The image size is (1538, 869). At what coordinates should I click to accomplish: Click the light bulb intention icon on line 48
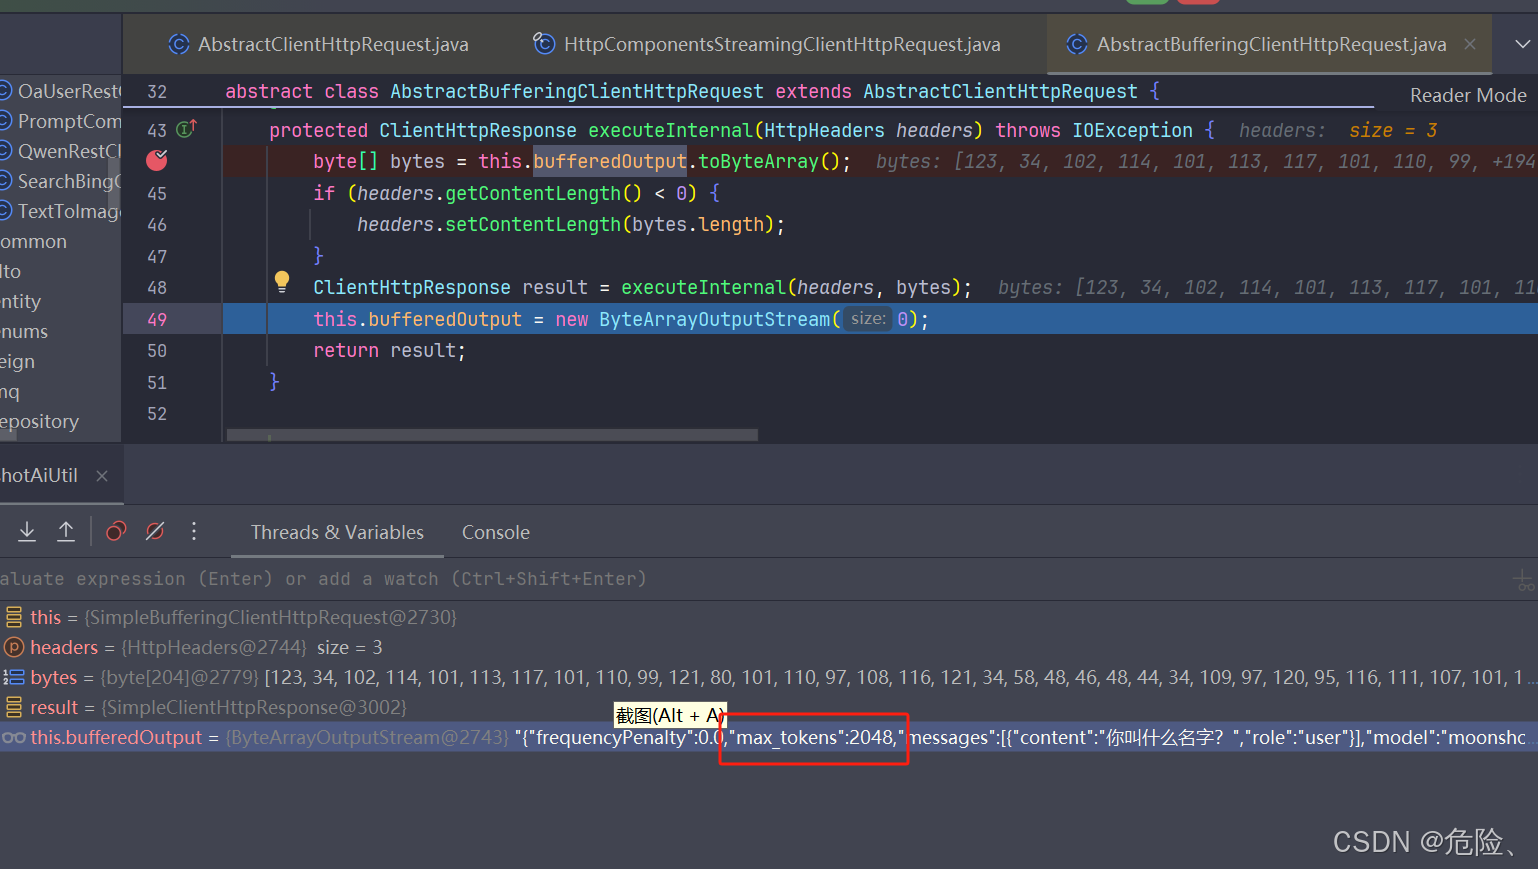[x=282, y=281]
